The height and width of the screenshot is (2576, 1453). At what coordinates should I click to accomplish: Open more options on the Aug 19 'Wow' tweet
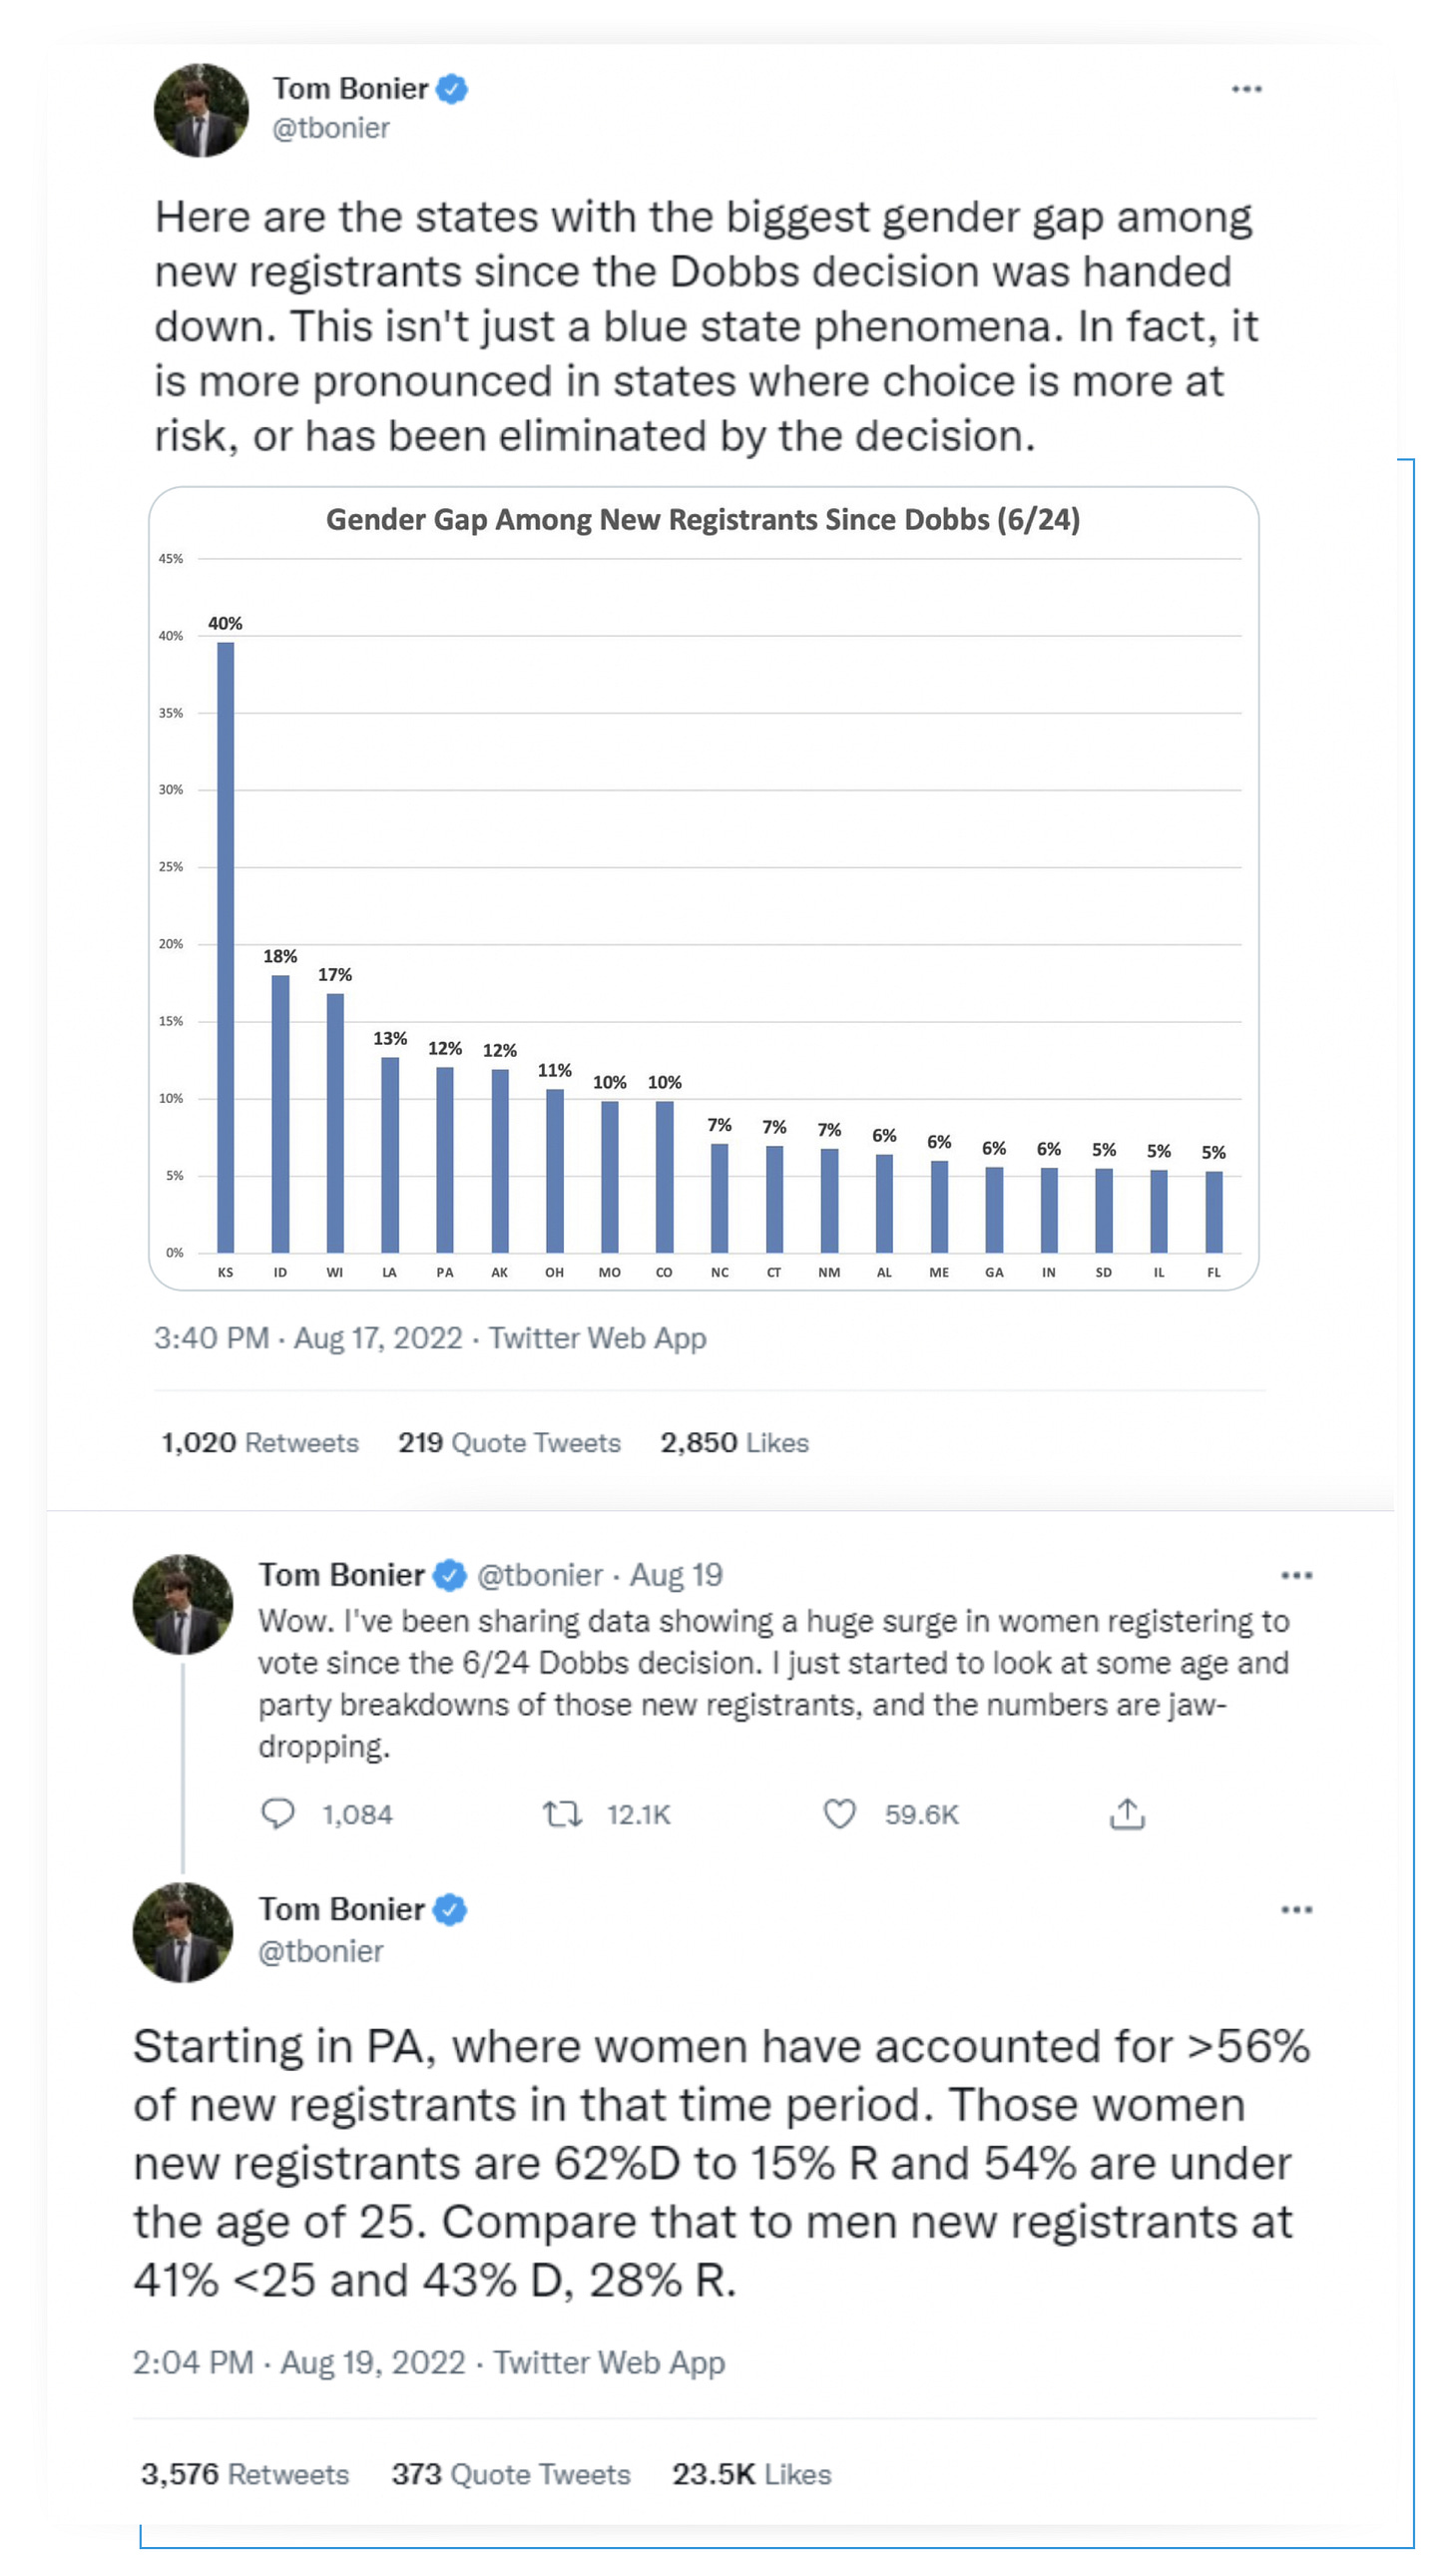tap(1296, 1575)
